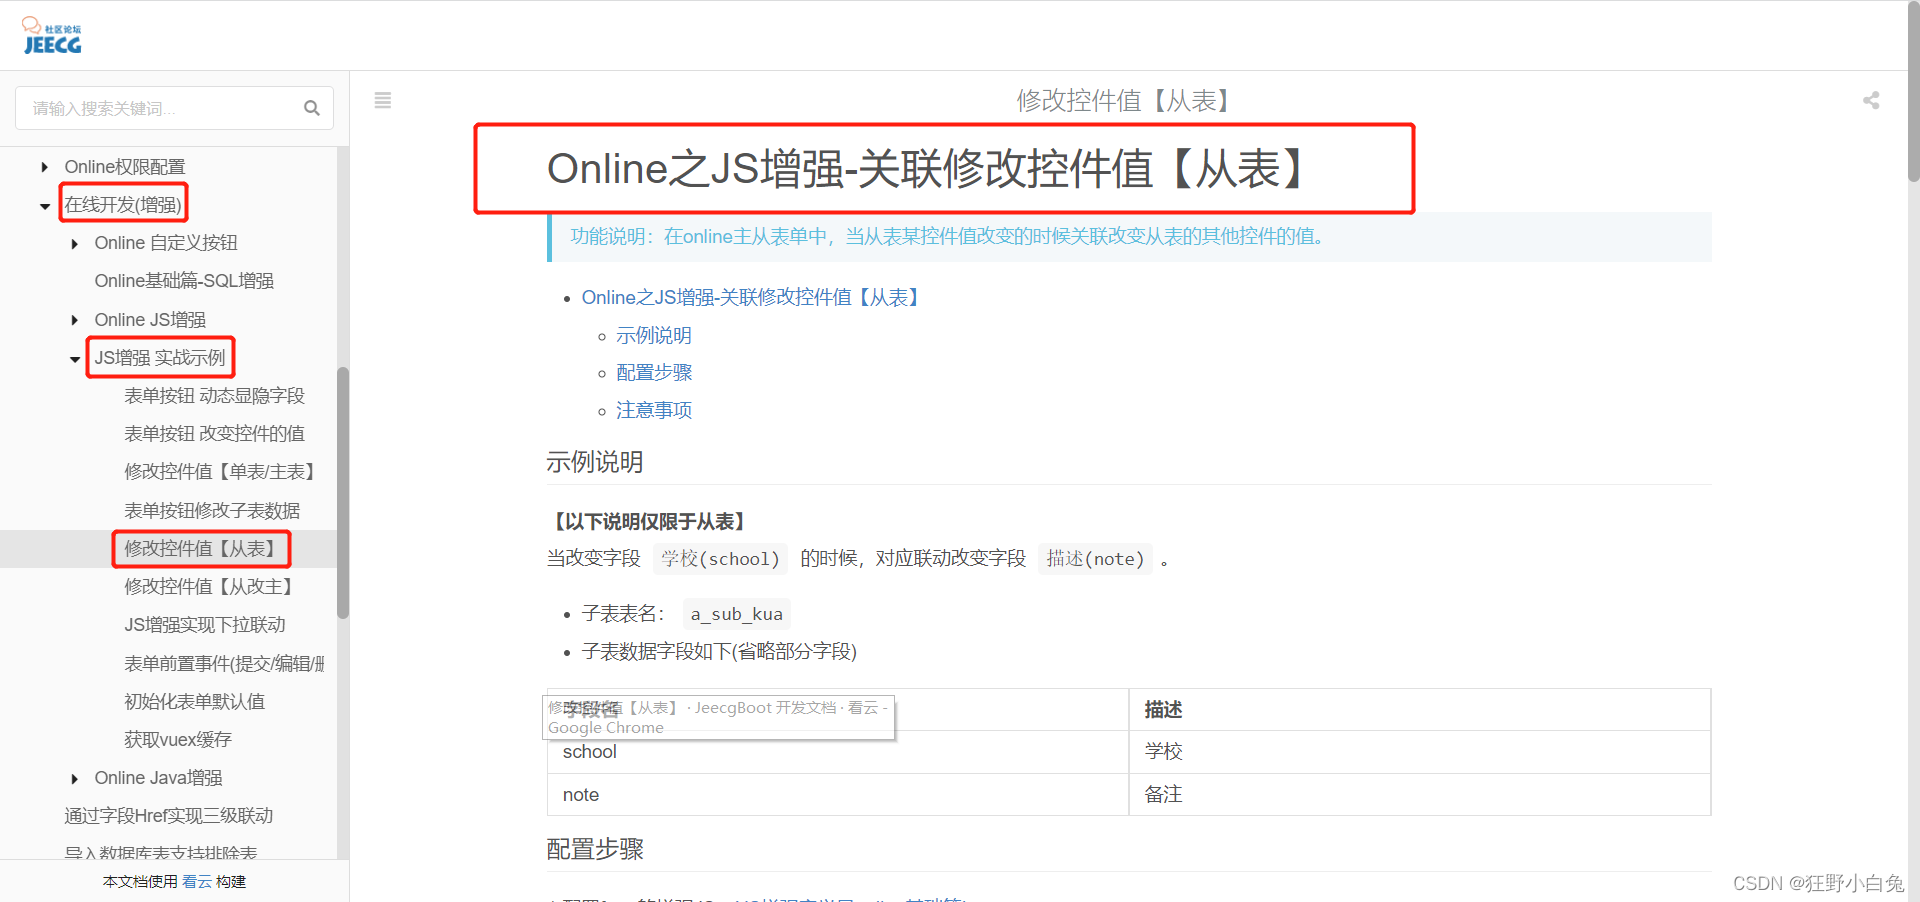Click the 学校(school) code label

click(720, 558)
